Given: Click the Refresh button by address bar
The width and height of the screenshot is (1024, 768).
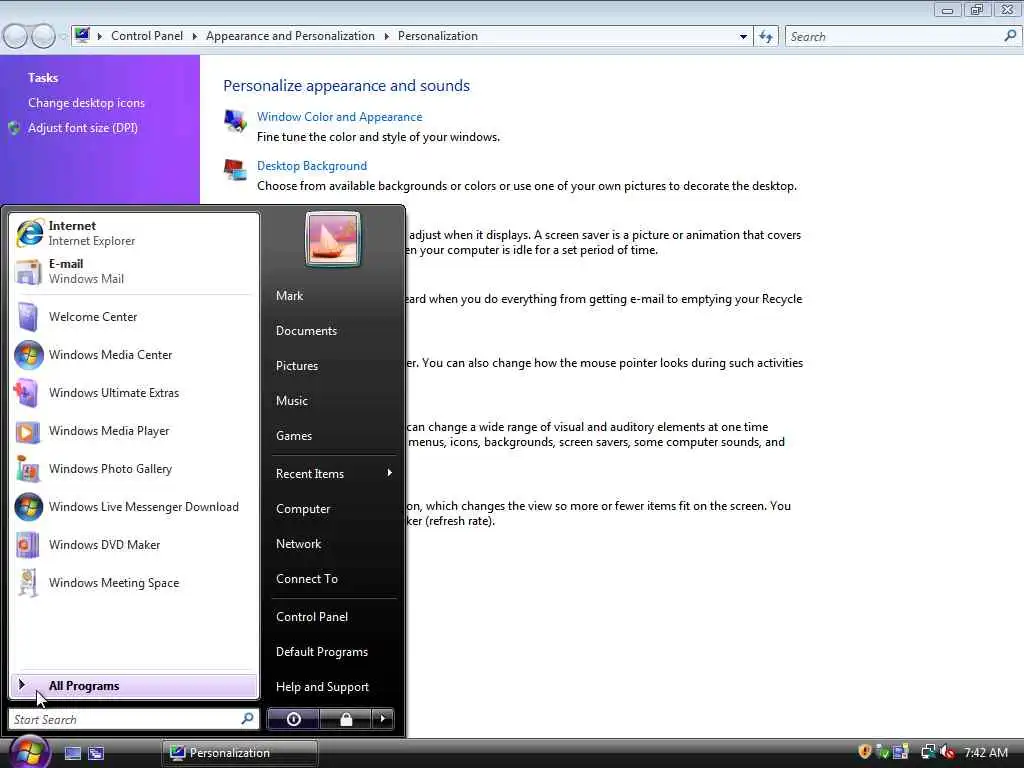Looking at the screenshot, I should coord(766,37).
